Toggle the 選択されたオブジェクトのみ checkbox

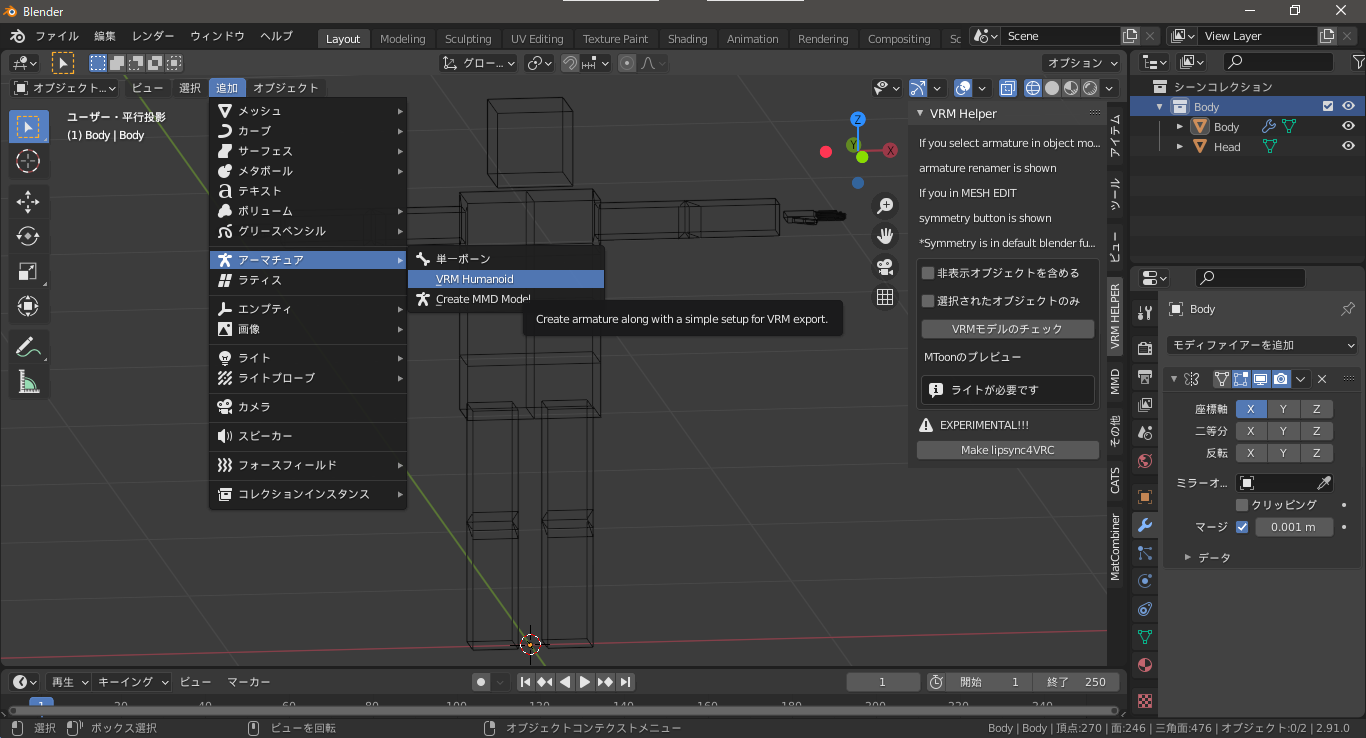[x=928, y=301]
